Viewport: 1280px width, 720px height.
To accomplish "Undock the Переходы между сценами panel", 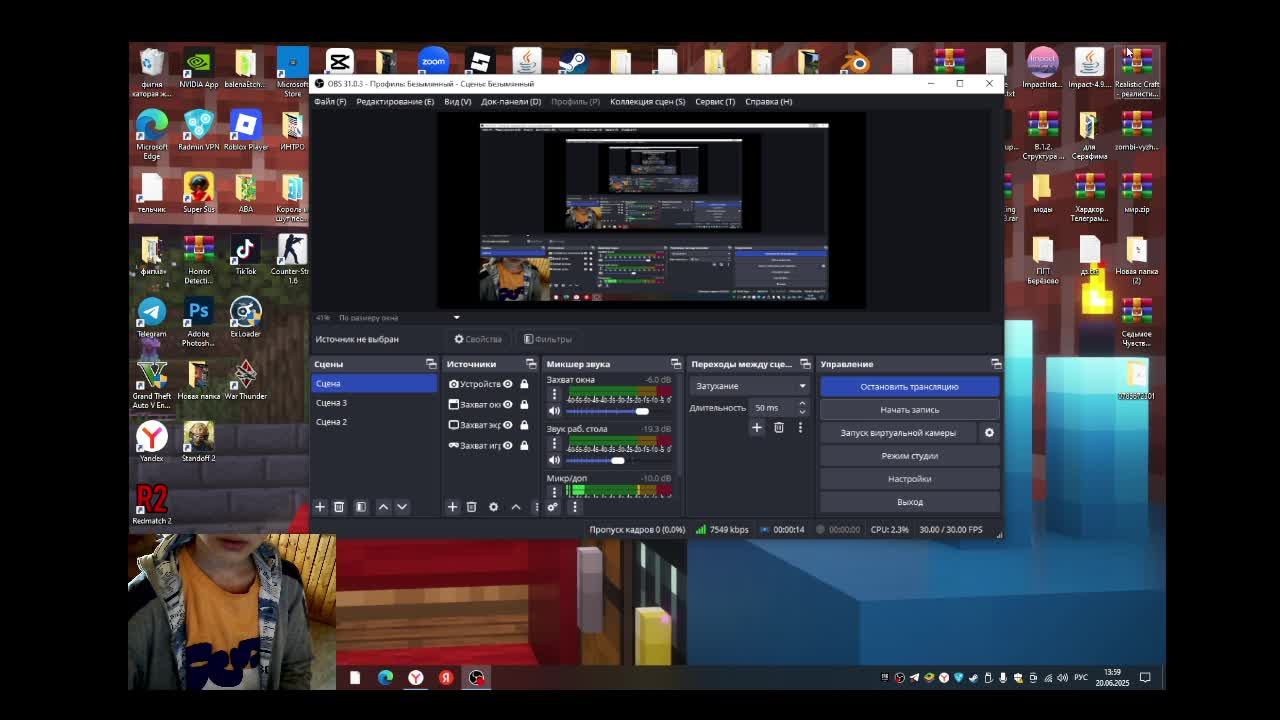I will [805, 364].
